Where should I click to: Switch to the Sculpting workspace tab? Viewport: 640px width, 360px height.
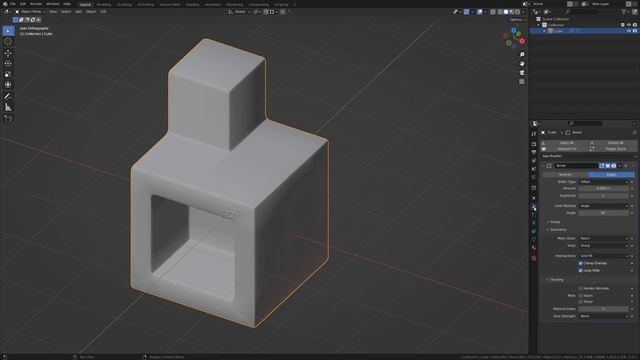(124, 4)
